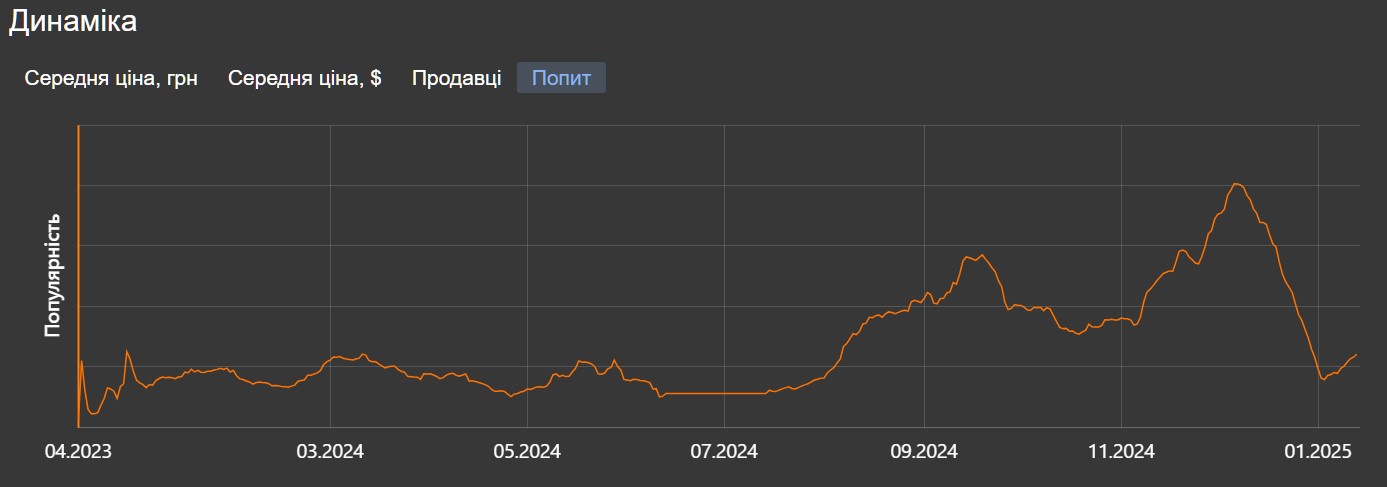Viewport: 1387px width, 487px height.
Task: Select the Середня ціна, грн tab
Action: 111,78
